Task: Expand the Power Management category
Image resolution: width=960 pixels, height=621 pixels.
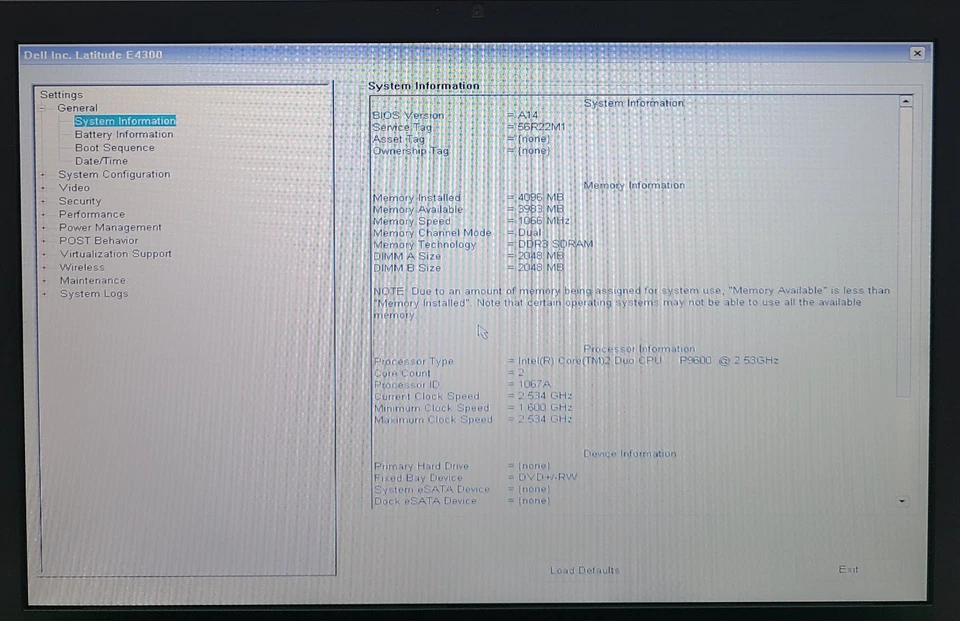Action: [x=108, y=227]
